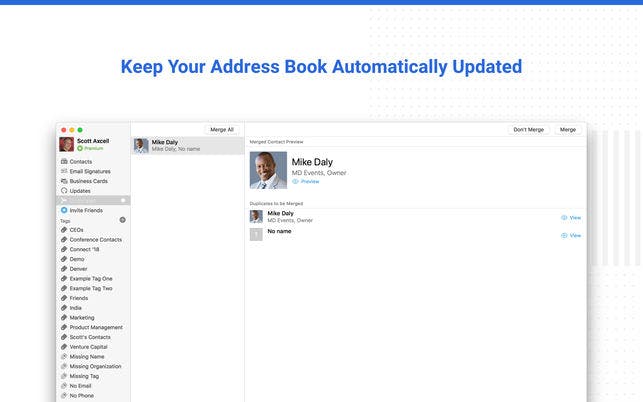Click the Merge button
The width and height of the screenshot is (643, 402).
point(568,130)
